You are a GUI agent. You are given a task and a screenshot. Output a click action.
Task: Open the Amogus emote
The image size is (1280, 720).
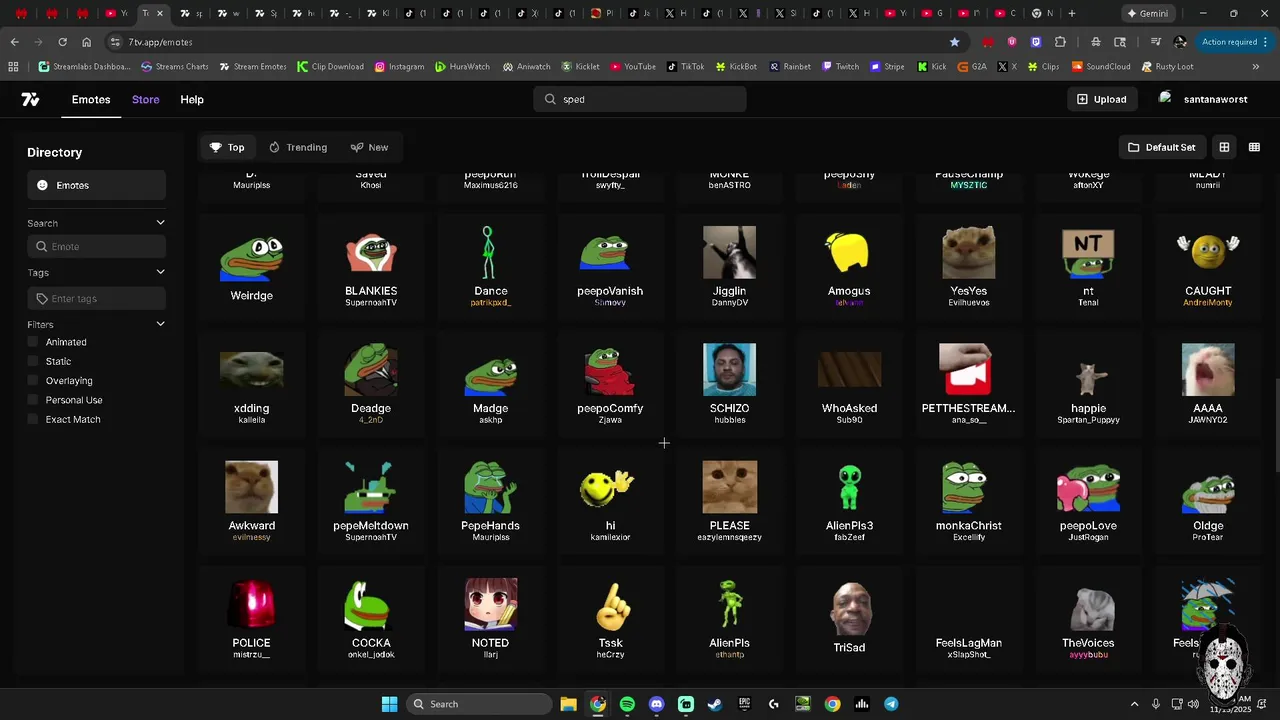tap(849, 268)
